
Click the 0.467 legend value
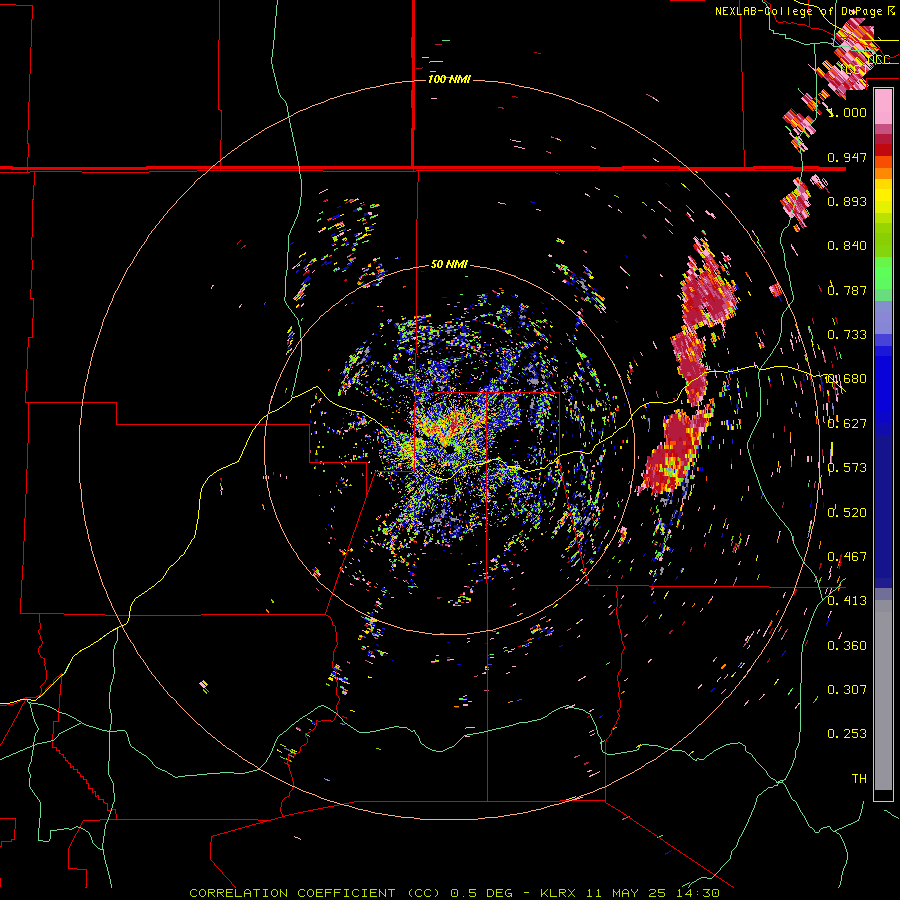847,556
